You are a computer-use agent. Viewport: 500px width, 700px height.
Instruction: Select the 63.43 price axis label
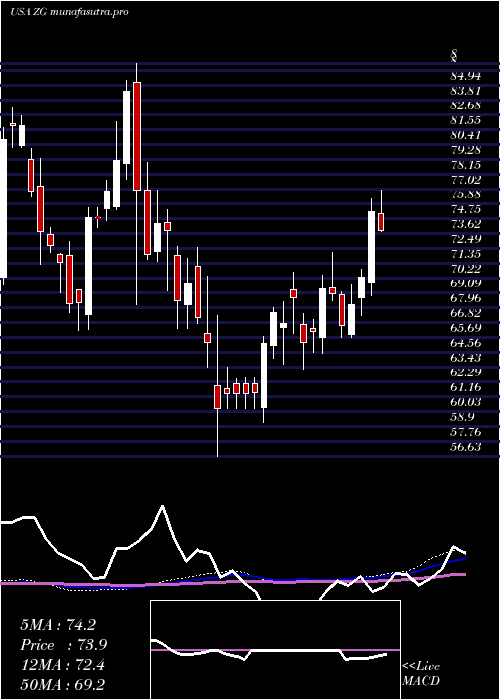[466, 357]
